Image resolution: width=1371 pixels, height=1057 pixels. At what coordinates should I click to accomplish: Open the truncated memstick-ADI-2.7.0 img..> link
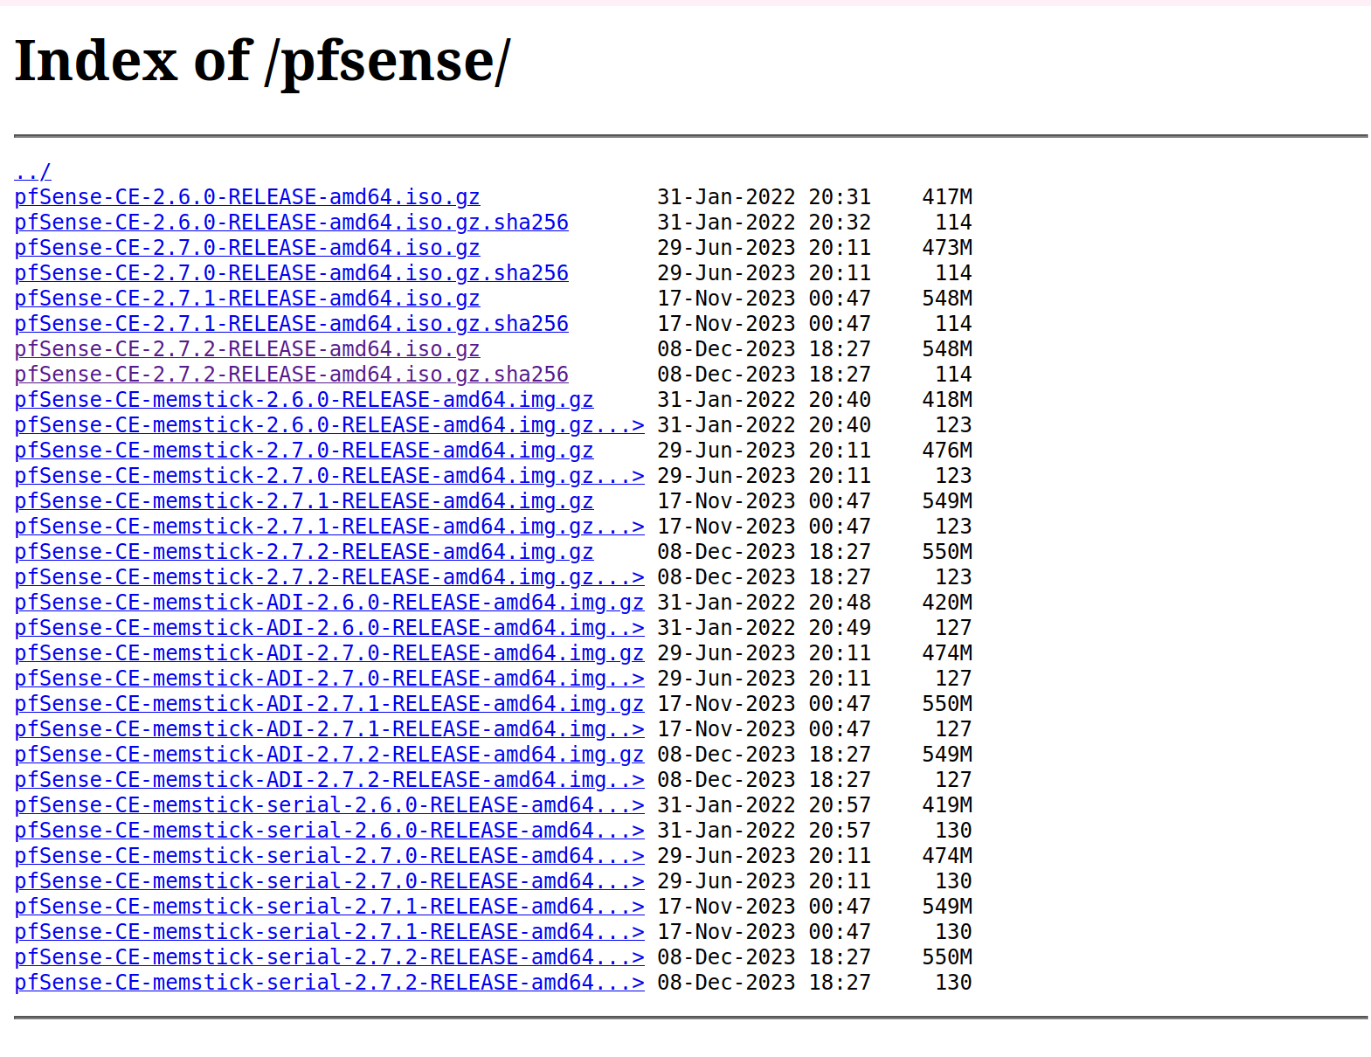(x=330, y=679)
